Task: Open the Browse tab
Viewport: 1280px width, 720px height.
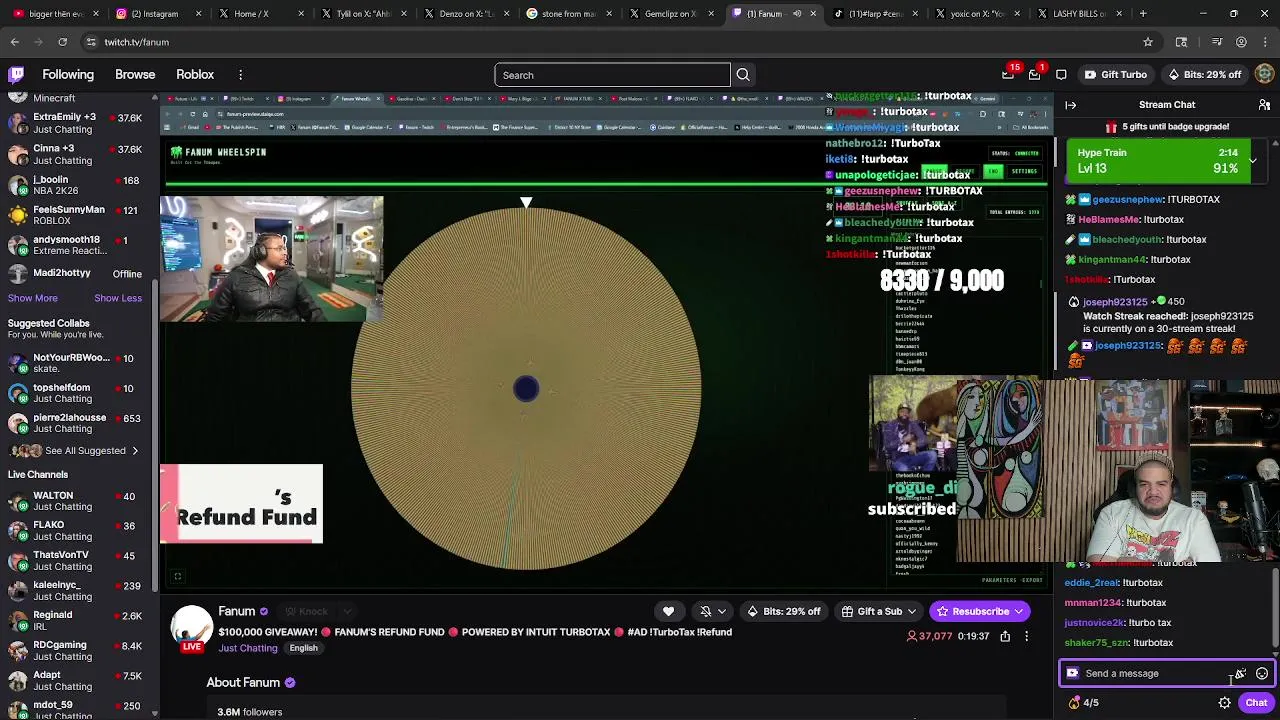Action: click(135, 75)
